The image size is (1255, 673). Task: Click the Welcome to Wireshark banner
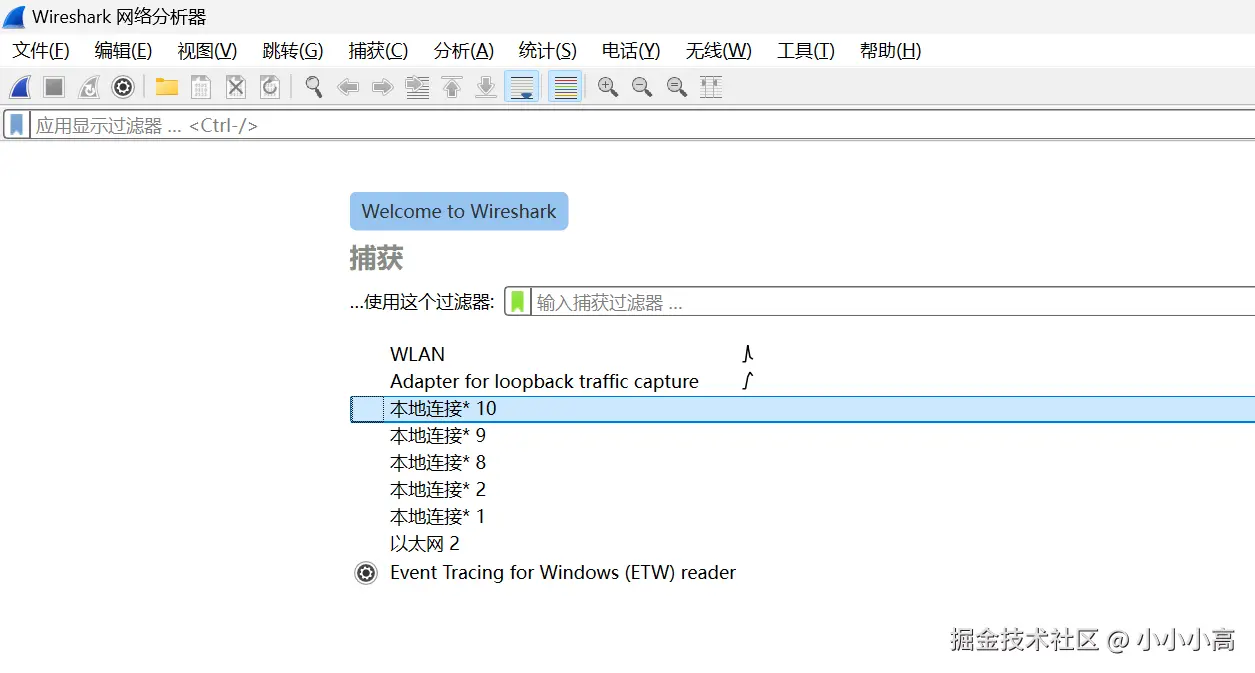pyautogui.click(x=459, y=211)
